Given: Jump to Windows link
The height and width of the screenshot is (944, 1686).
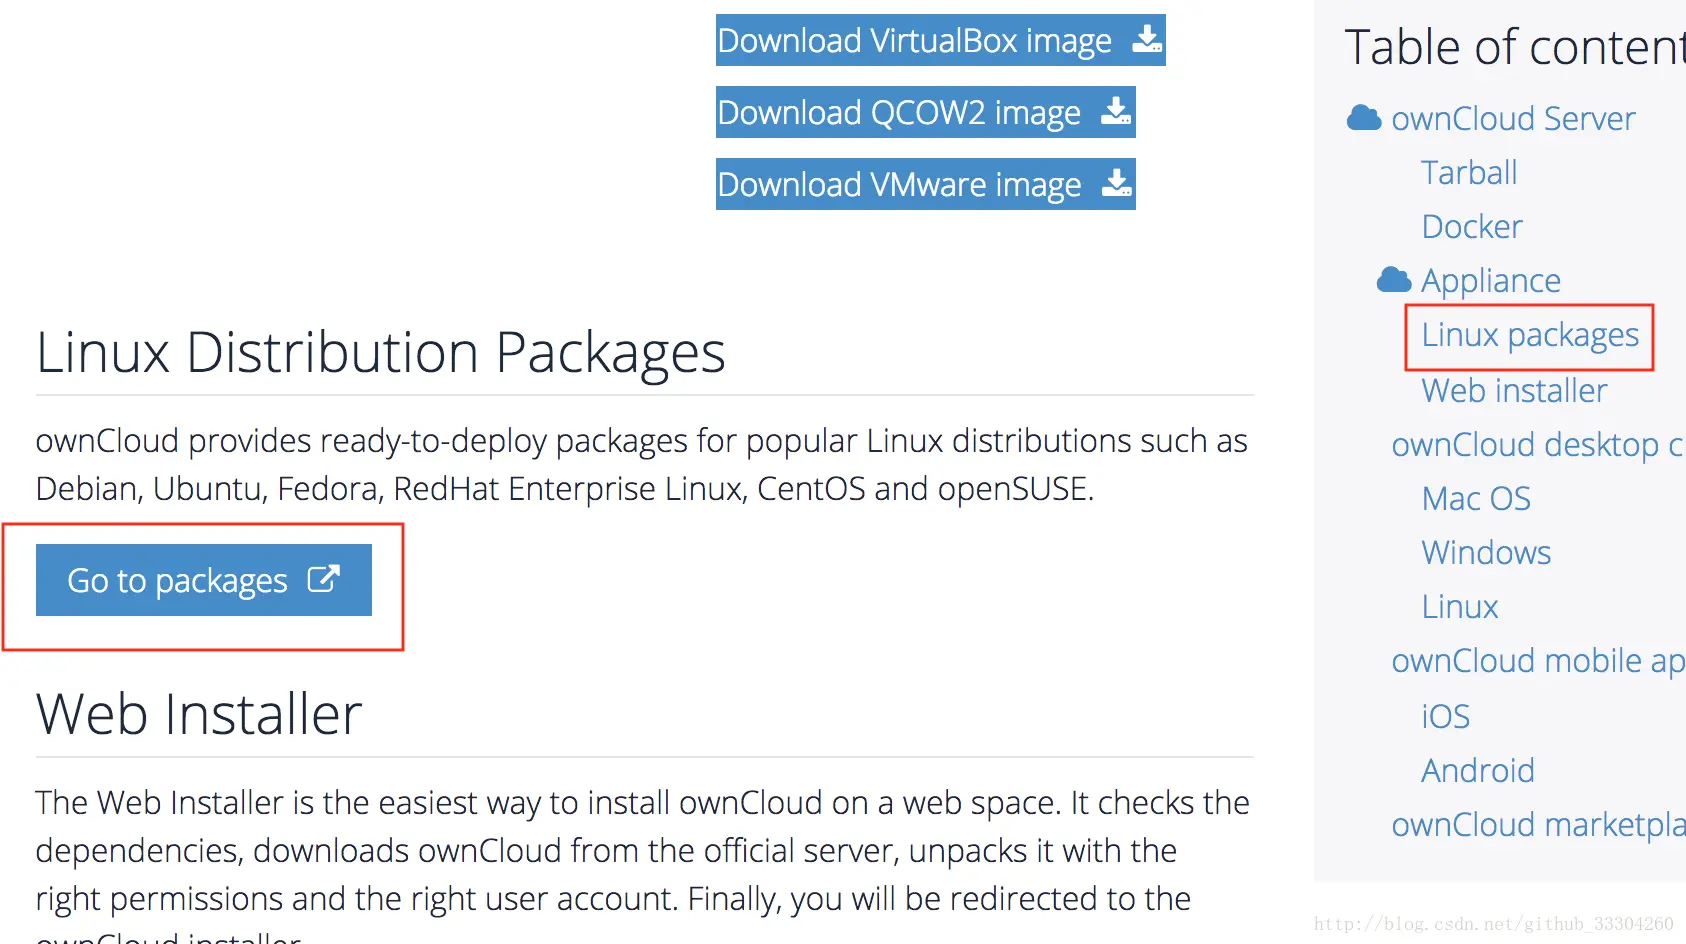Looking at the screenshot, I should (x=1486, y=552).
